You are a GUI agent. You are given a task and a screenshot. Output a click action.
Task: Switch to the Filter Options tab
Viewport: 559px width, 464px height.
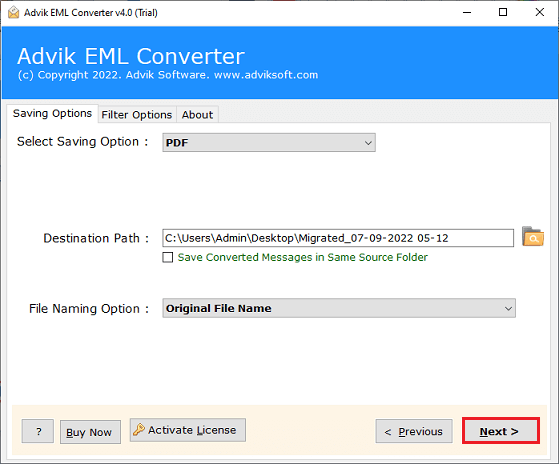pyautogui.click(x=137, y=115)
